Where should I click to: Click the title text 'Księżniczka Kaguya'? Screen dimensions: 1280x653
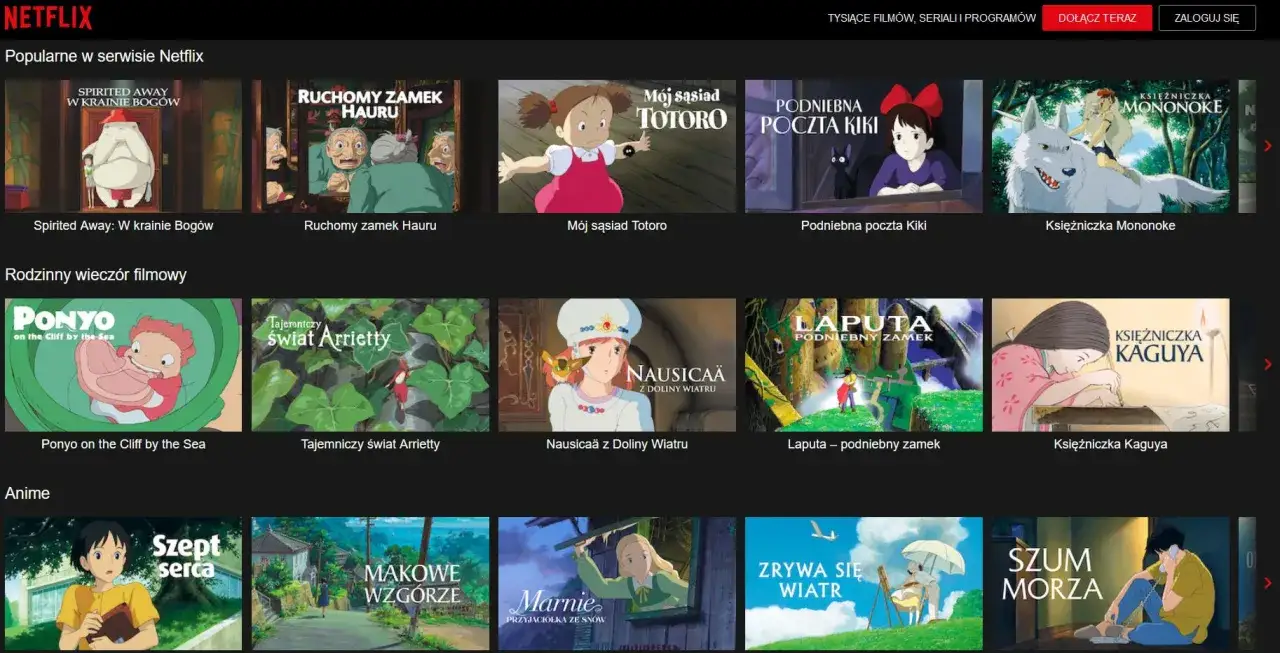pos(1111,444)
